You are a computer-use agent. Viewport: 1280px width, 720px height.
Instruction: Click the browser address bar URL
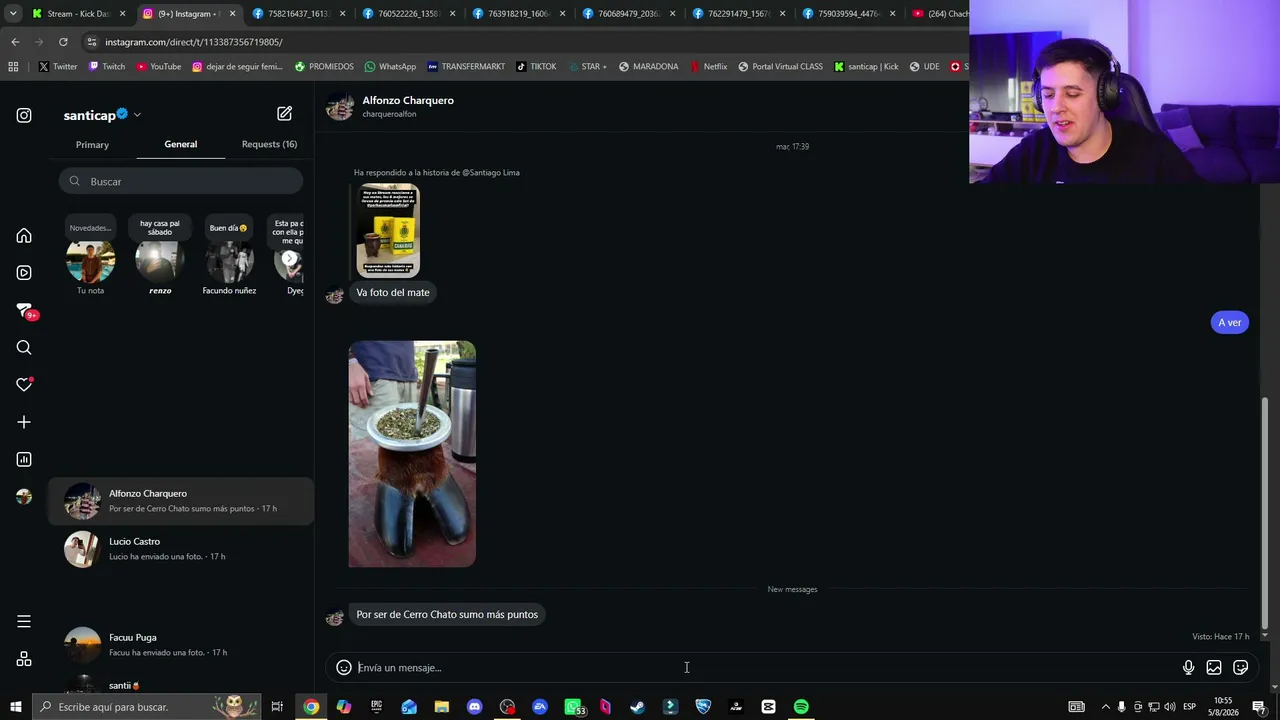(194, 42)
